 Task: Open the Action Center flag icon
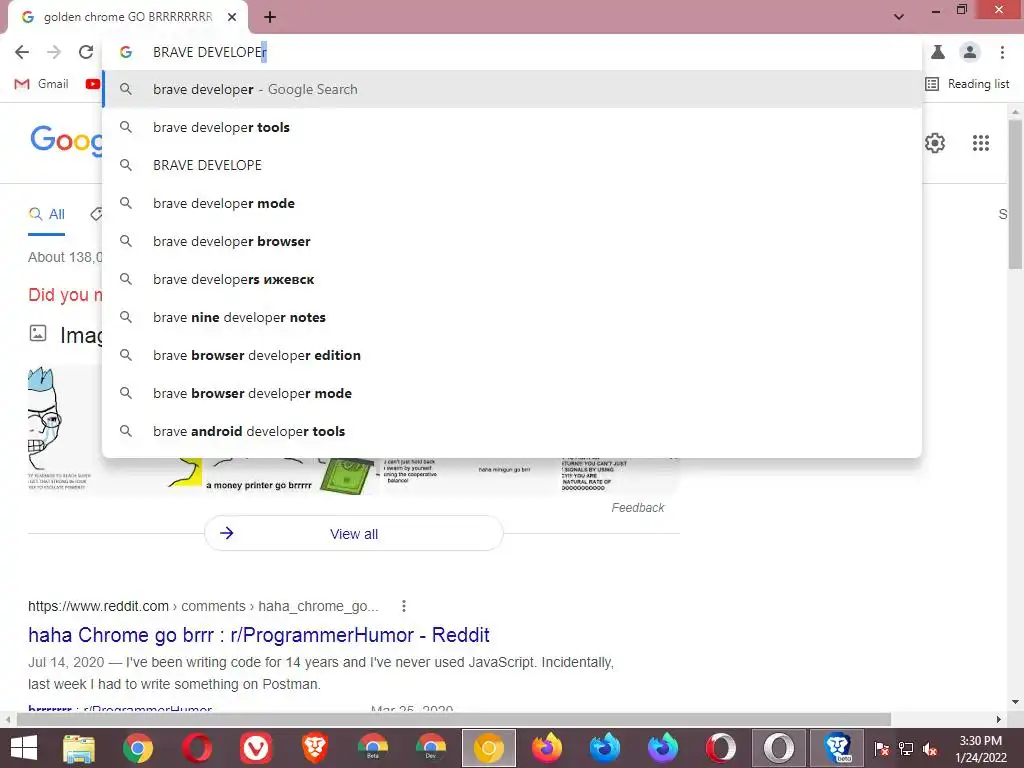[881, 749]
